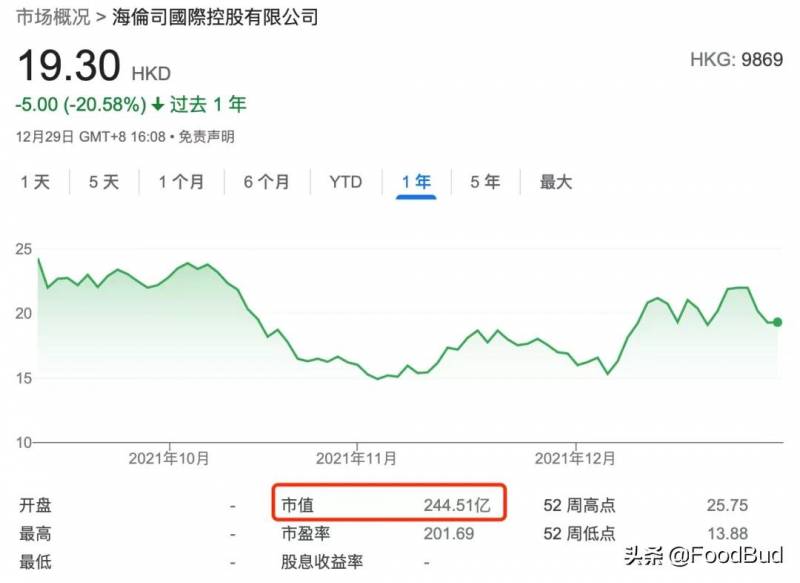Click the 2021年10月 axis label
Screen dimensions: 800x583
coord(169,458)
